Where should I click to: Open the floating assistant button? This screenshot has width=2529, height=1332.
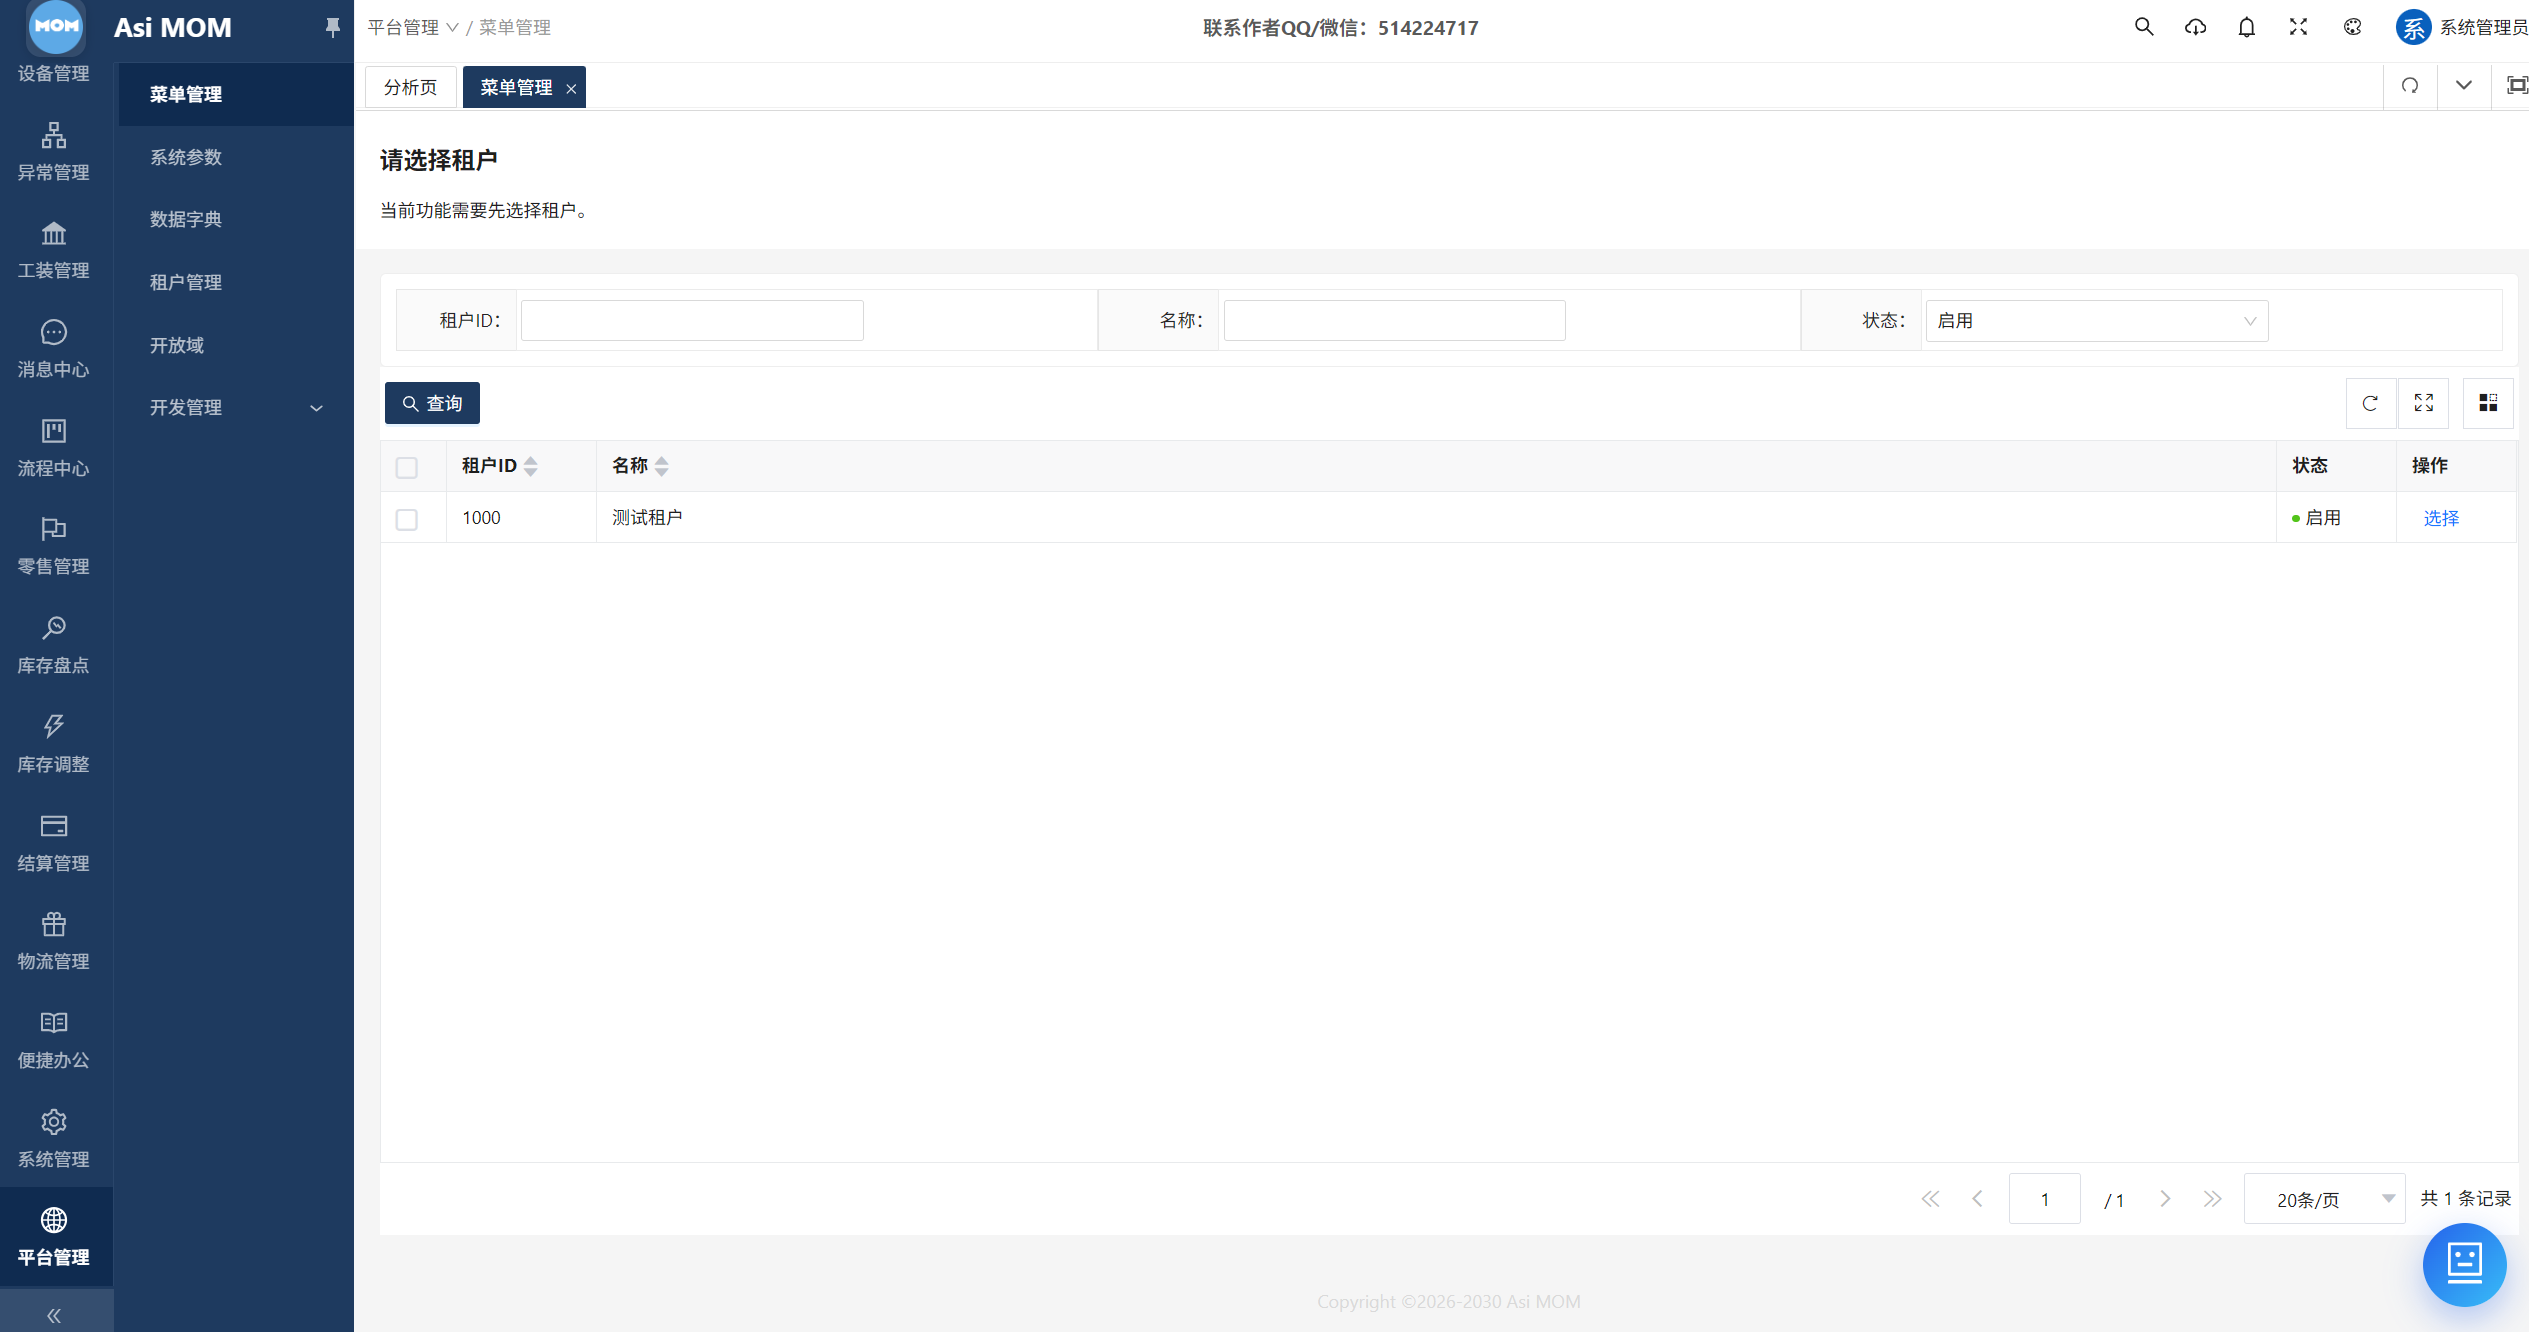point(2464,1264)
